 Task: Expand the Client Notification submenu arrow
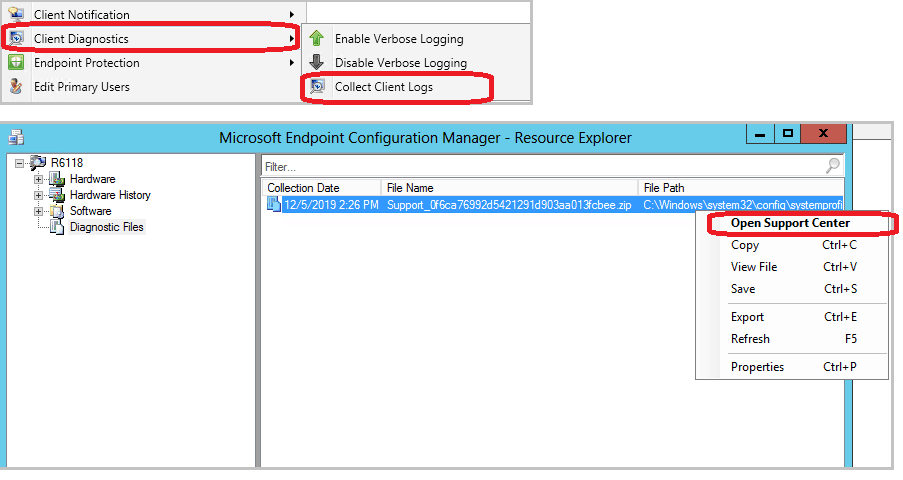(292, 14)
